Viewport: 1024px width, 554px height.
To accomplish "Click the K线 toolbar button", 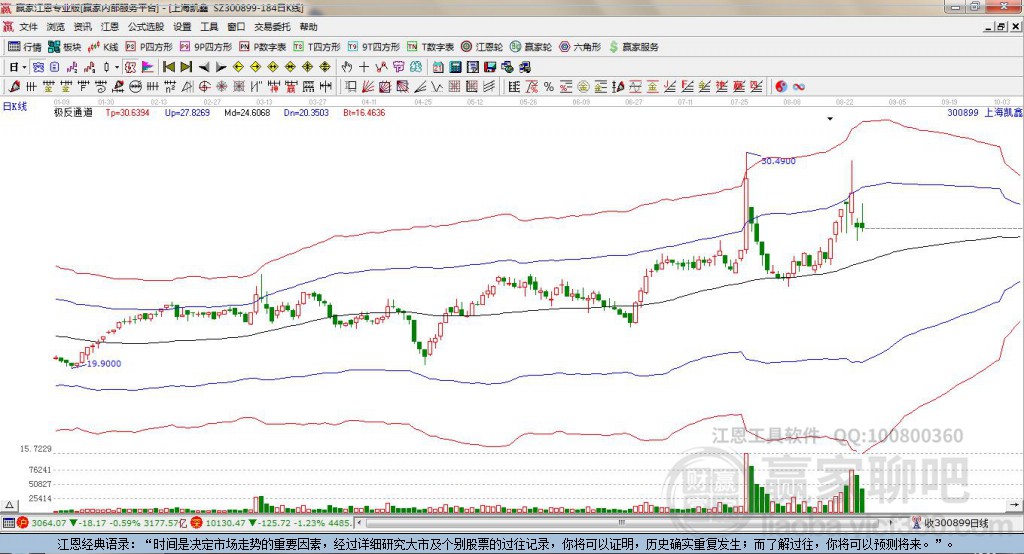I will (103, 47).
